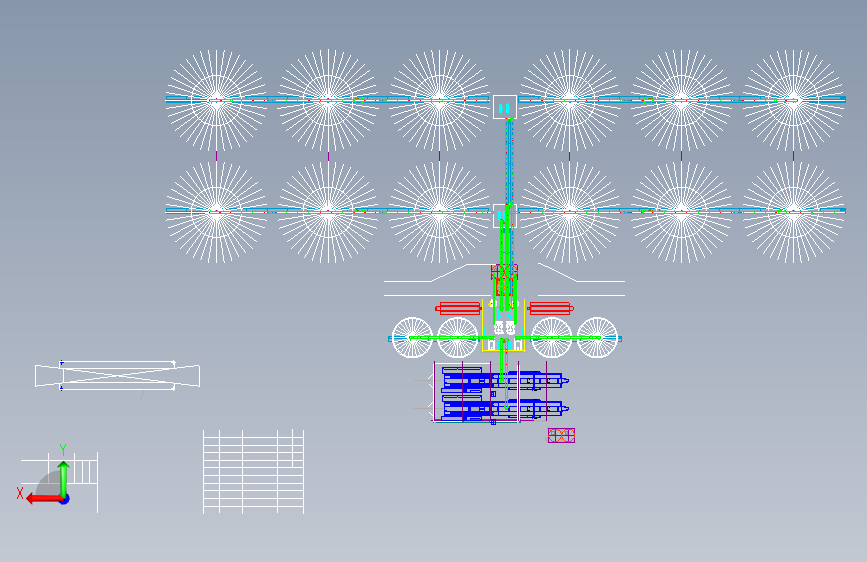Select the leftmost small spoked wheel in lower row
The image size is (867, 562).
click(412, 337)
